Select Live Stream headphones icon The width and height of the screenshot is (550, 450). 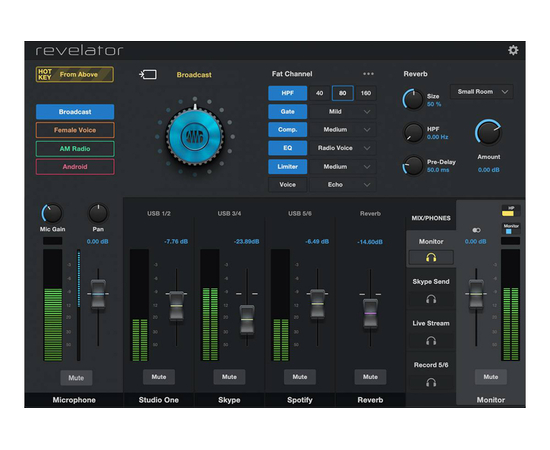click(x=431, y=341)
